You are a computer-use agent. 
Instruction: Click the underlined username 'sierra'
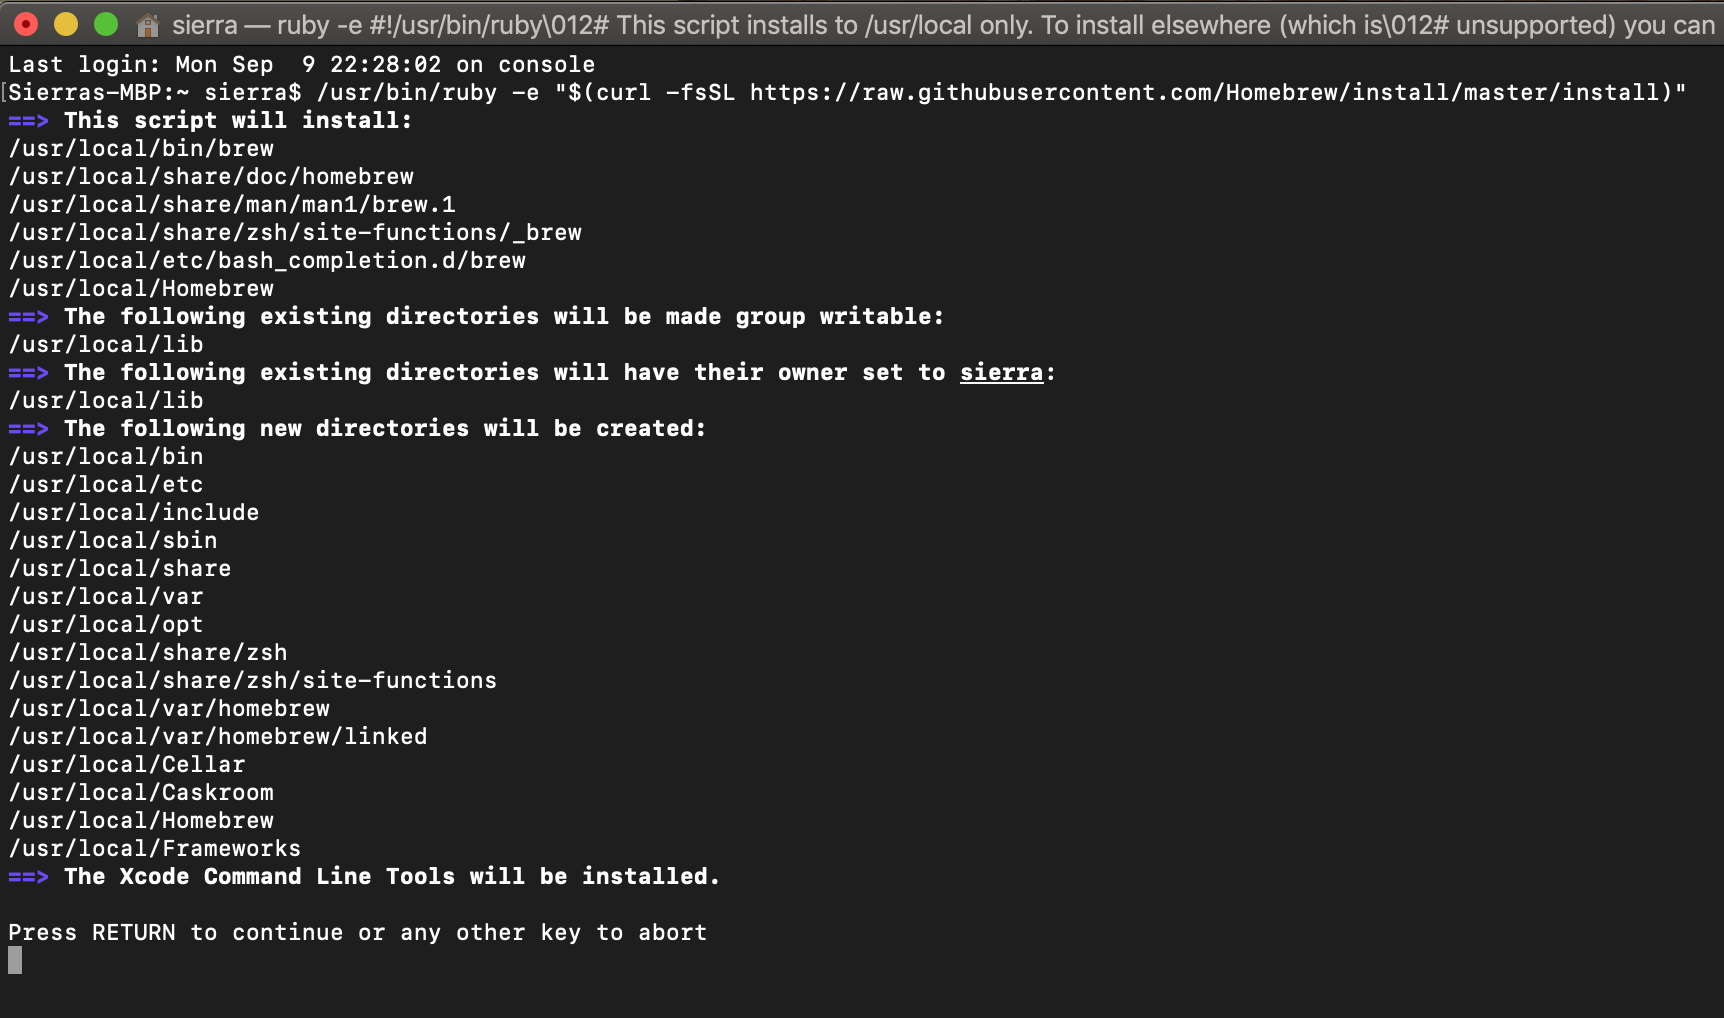pos(1001,372)
